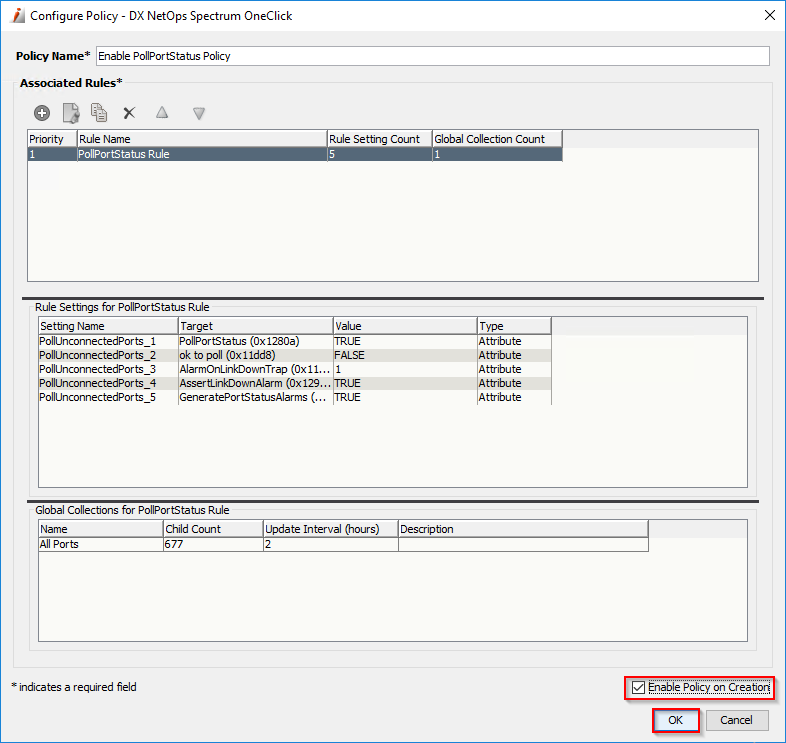Uncheck Enable Policy on Creation checkbox
Image resolution: width=786 pixels, height=743 pixels.
(x=639, y=688)
